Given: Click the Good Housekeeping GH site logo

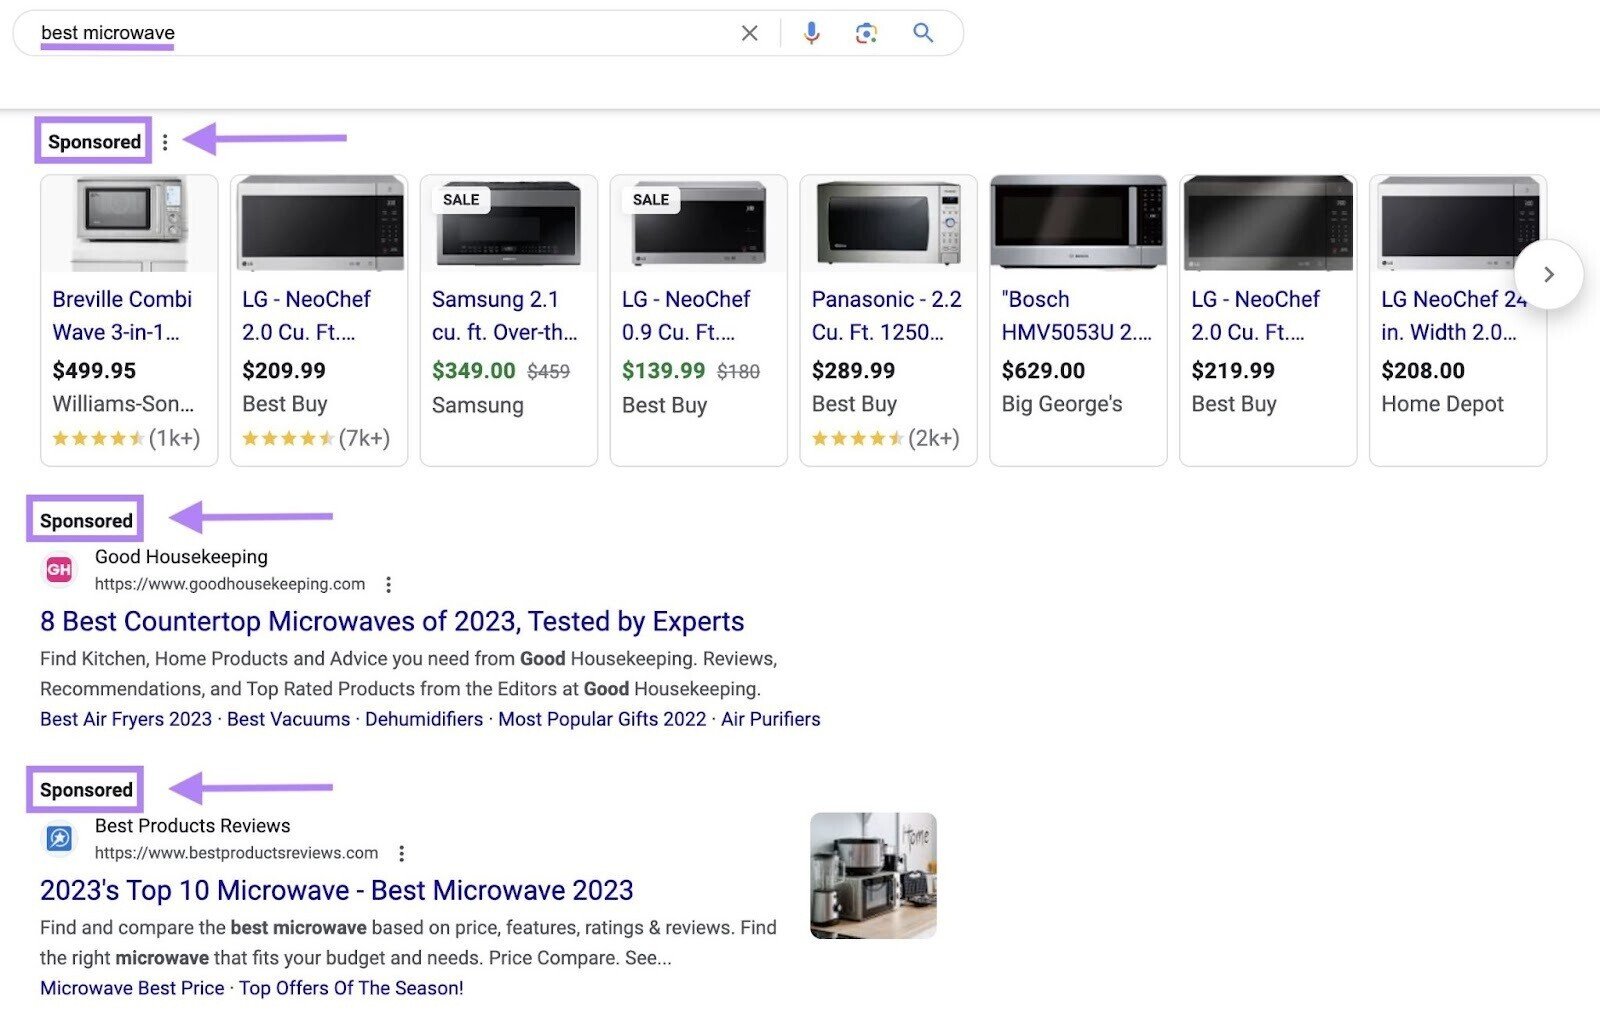Looking at the screenshot, I should point(58,568).
